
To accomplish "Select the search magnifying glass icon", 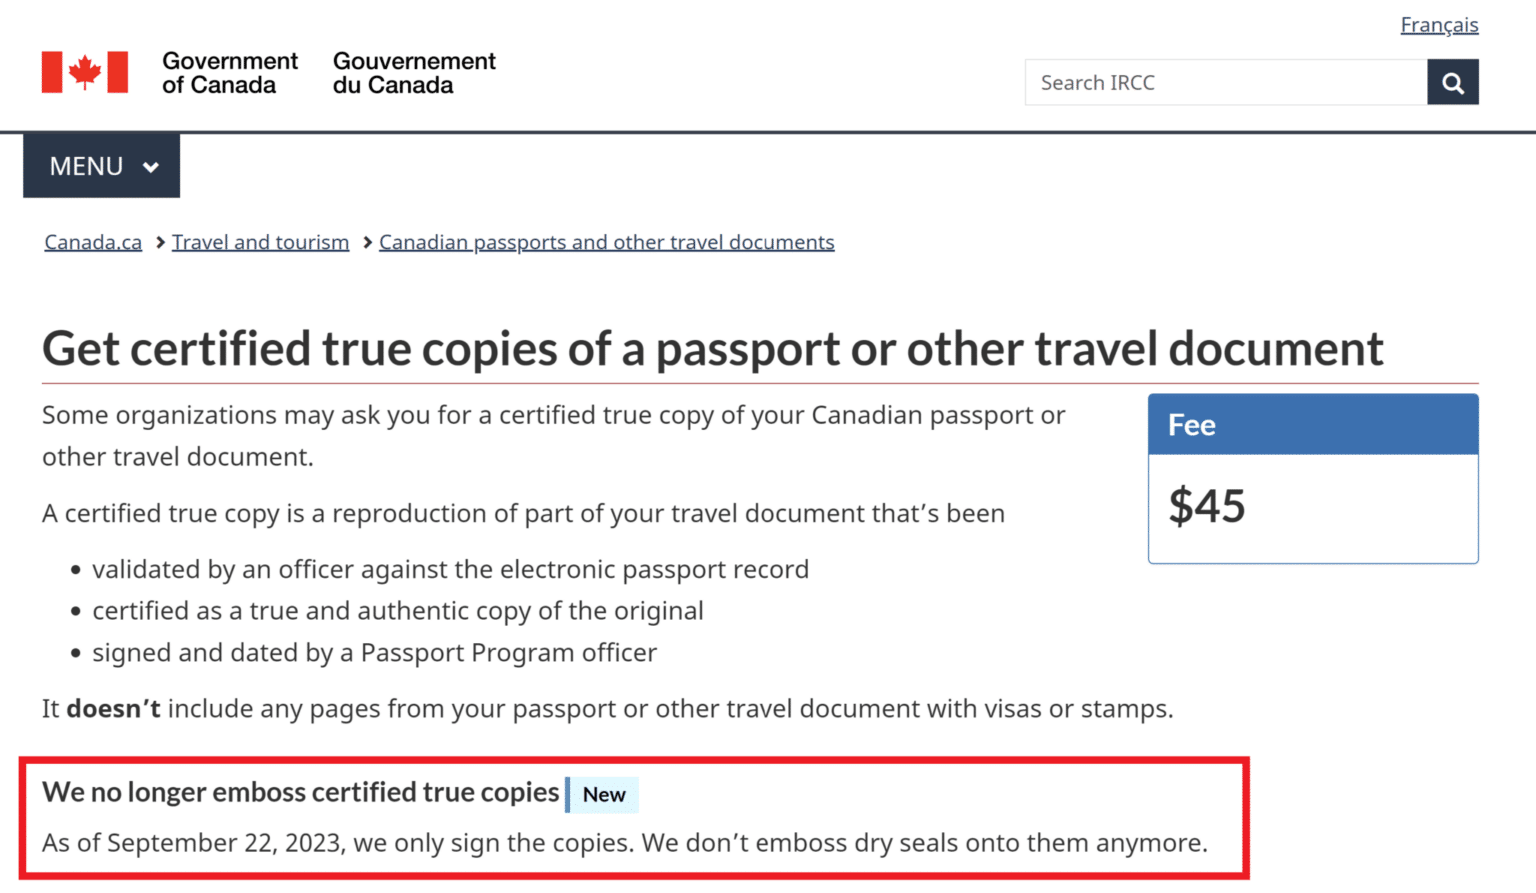I will 1452,82.
